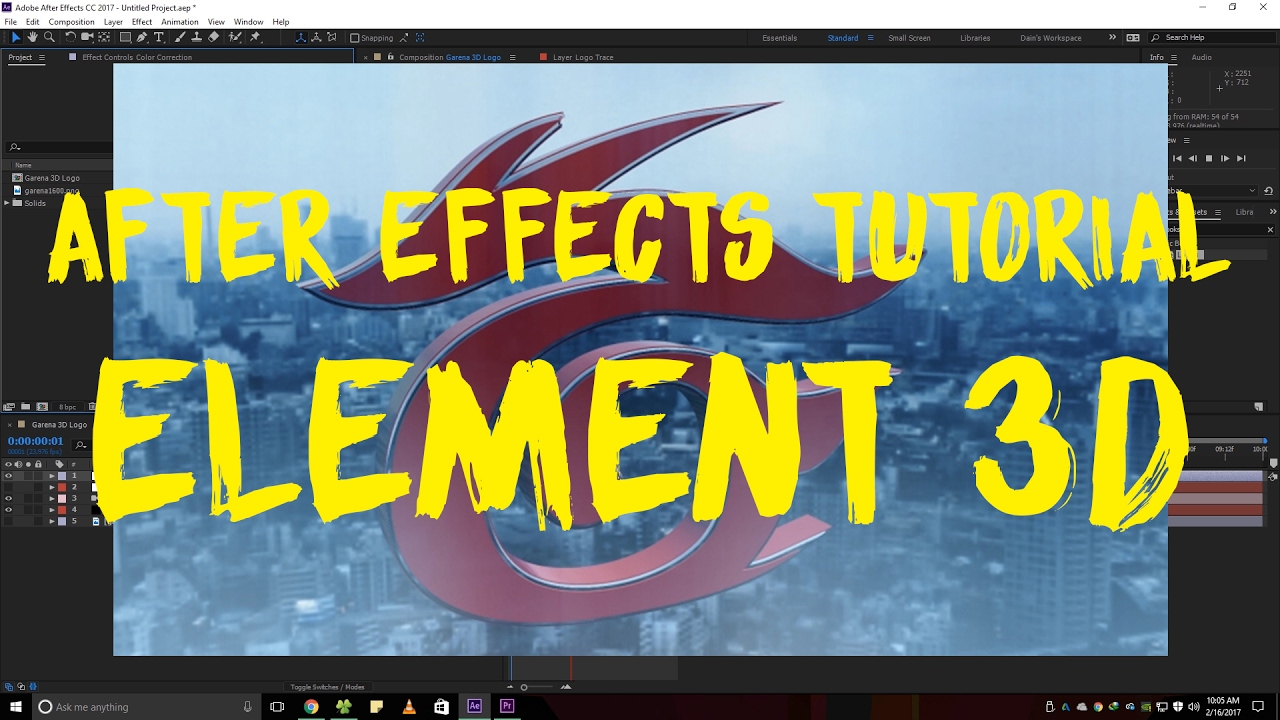The image size is (1280, 720).
Task: Switch to Layer Logo Trace tab
Action: pos(583,57)
